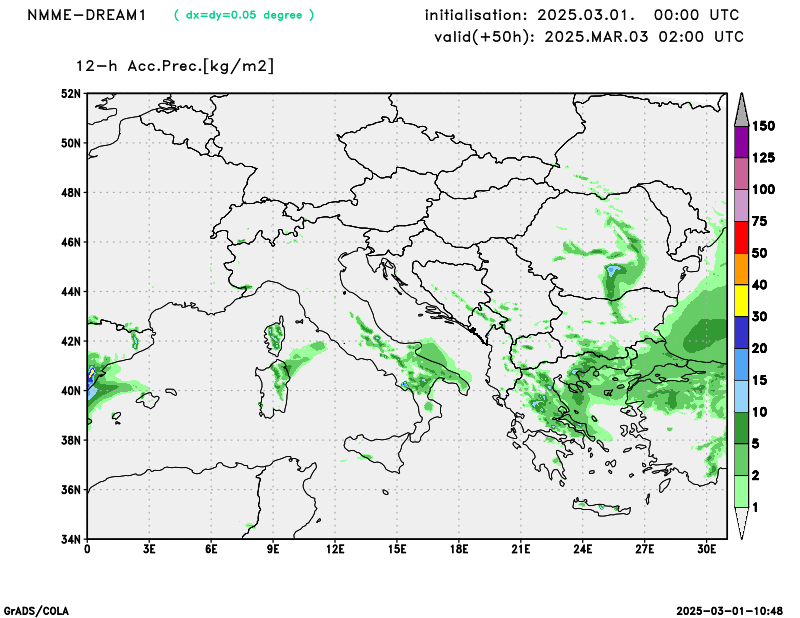The image size is (800, 618).
Task: Click the NMME-DREAM1 model title
Action: (x=86, y=15)
